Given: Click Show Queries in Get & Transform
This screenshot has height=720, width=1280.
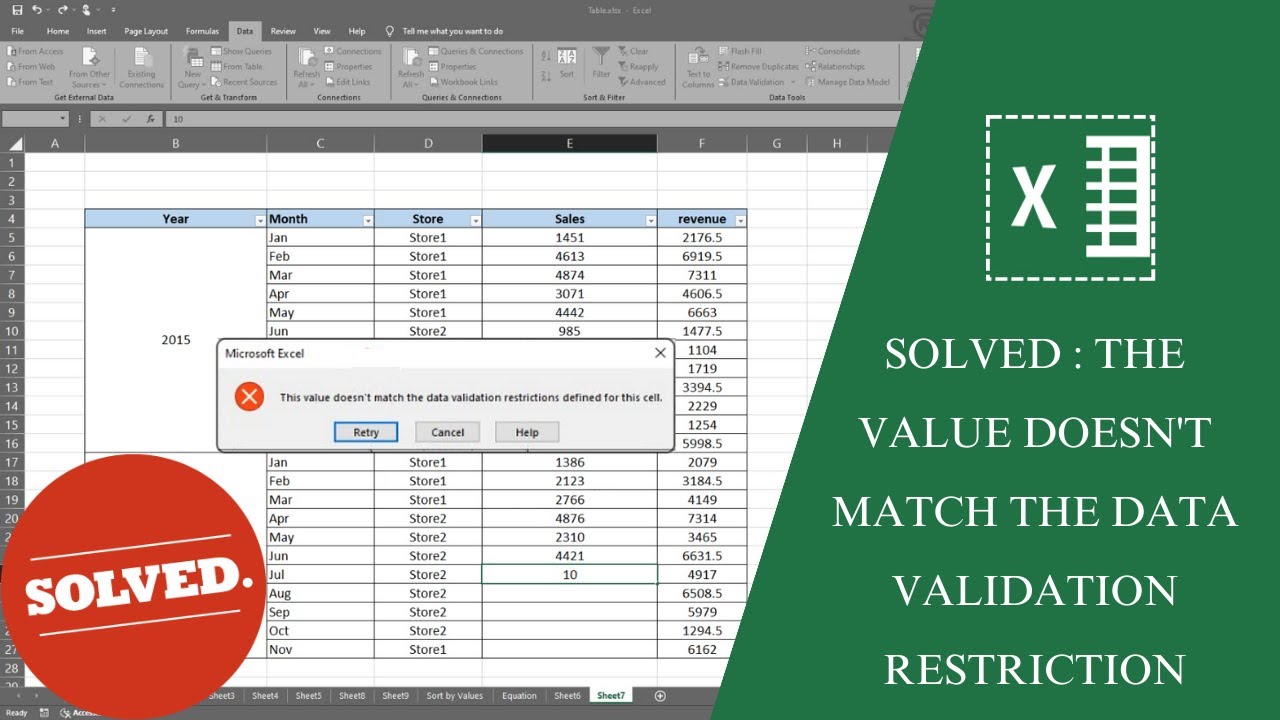Looking at the screenshot, I should tap(241, 51).
